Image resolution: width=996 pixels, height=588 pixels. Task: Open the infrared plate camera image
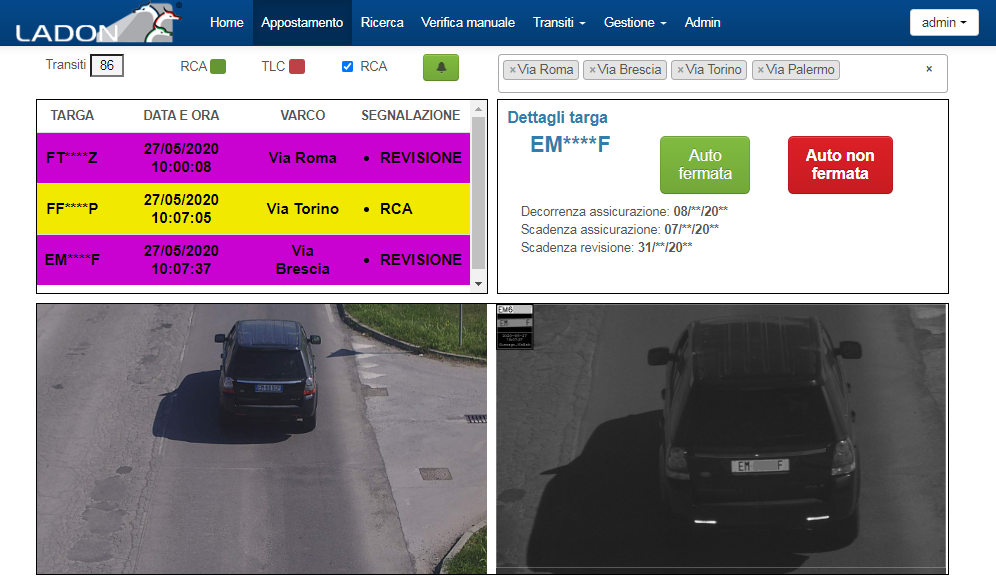coord(722,439)
